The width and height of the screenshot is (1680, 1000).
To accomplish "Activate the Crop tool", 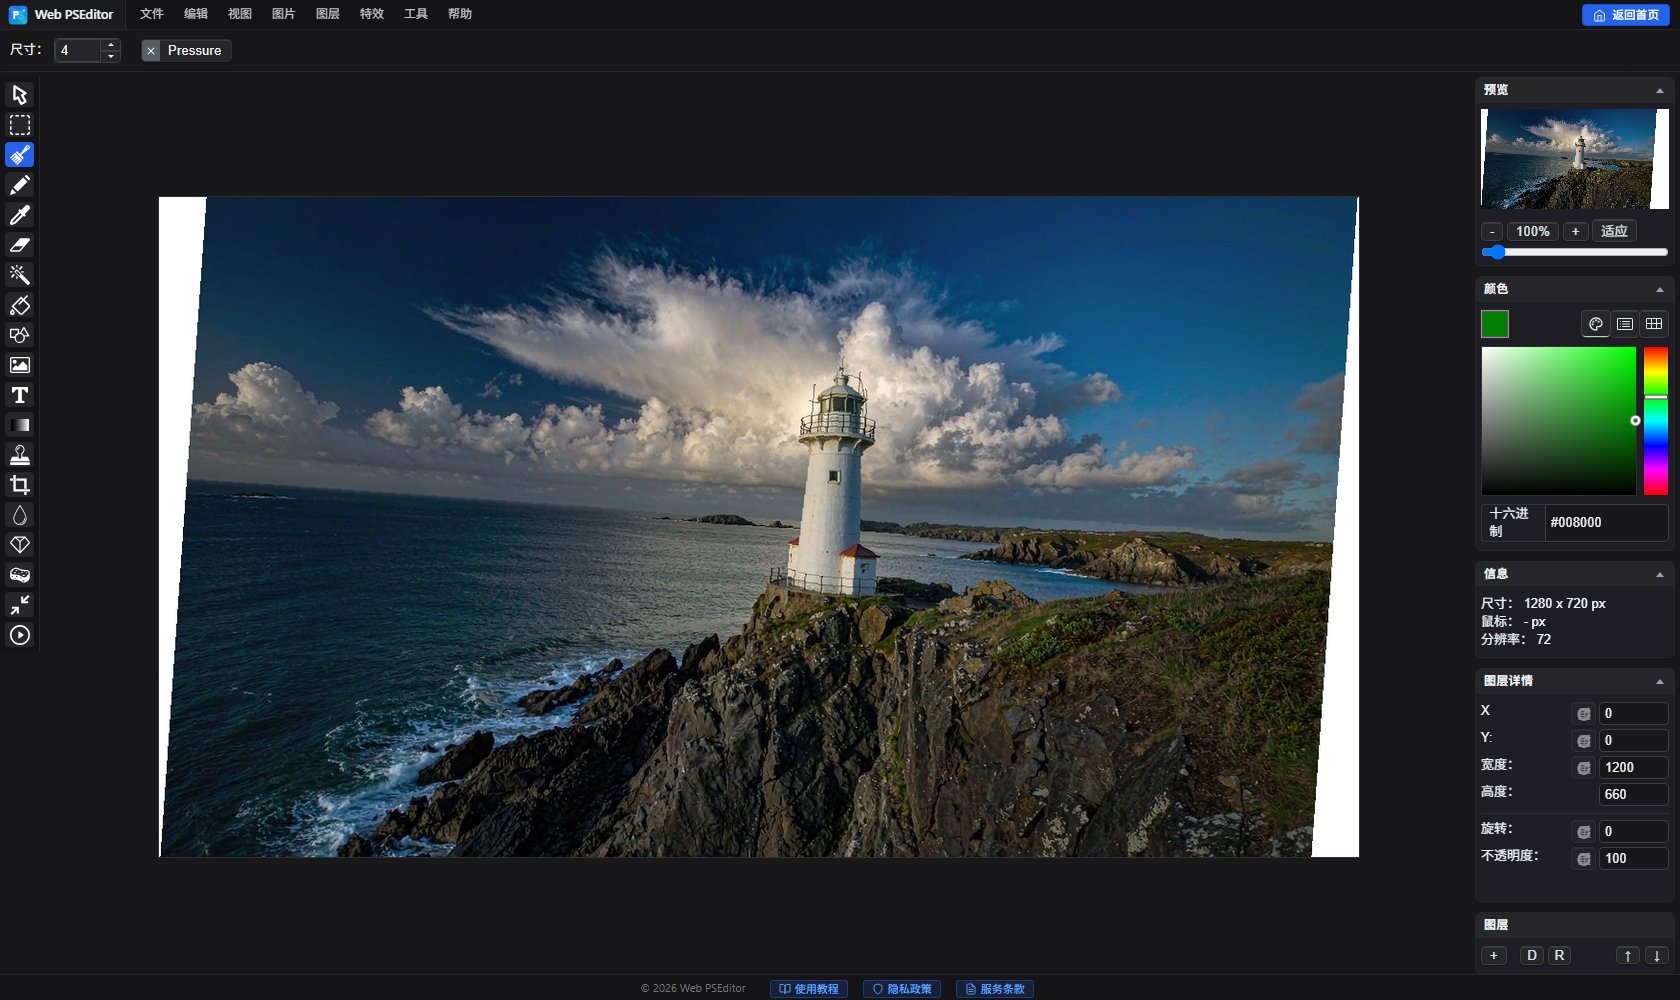I will [x=20, y=485].
